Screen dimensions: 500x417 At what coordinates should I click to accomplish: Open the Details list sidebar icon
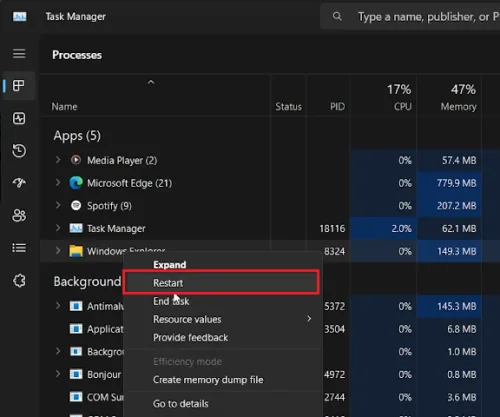[19, 248]
